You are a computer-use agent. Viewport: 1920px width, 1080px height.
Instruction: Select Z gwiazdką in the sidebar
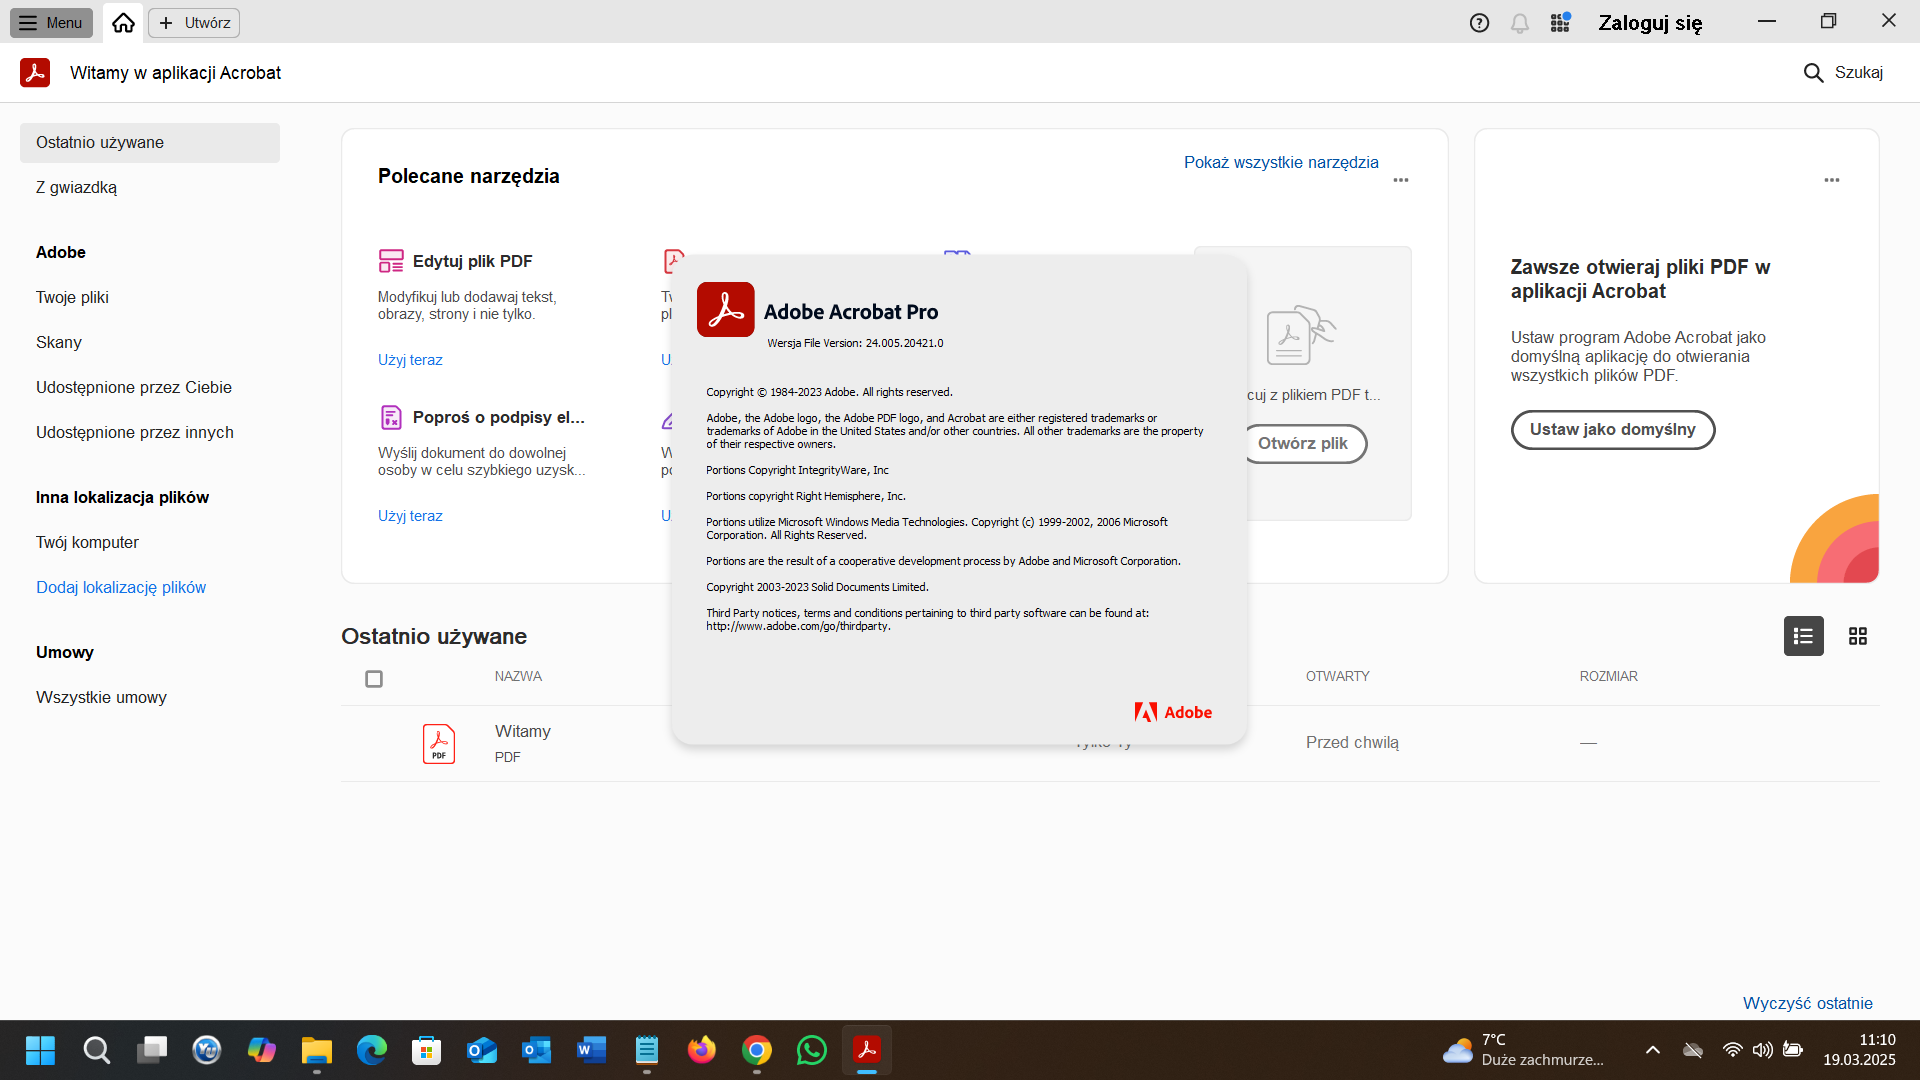point(76,187)
